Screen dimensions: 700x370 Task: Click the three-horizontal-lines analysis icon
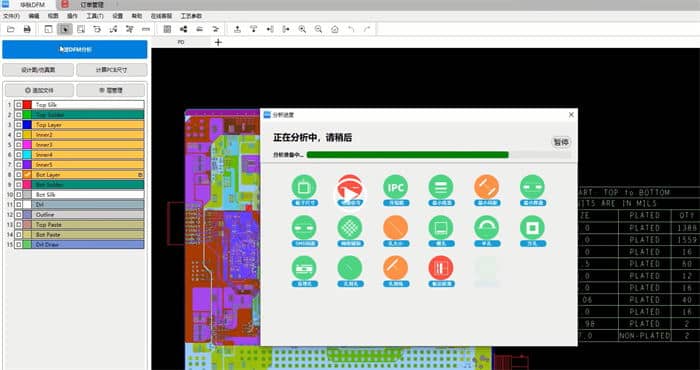[441, 187]
